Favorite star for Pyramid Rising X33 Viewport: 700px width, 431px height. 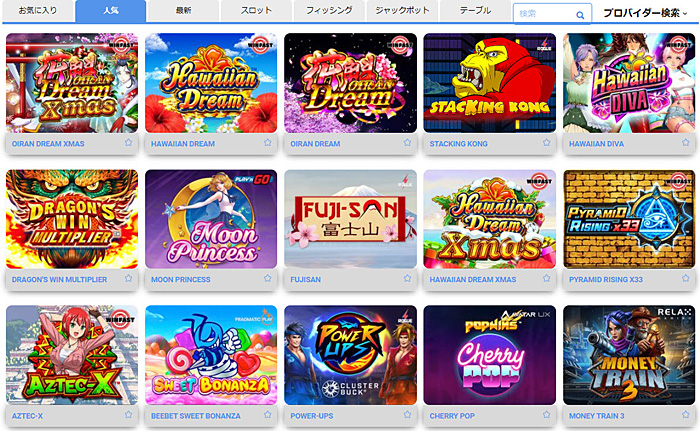(x=686, y=278)
